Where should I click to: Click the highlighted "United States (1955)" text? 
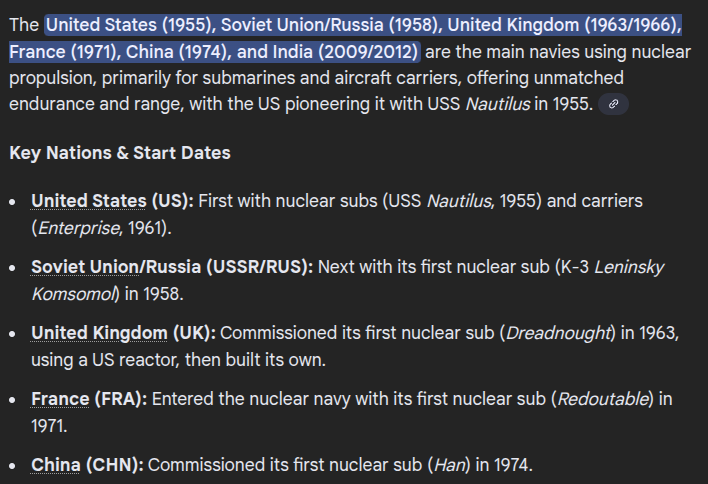pos(127,25)
